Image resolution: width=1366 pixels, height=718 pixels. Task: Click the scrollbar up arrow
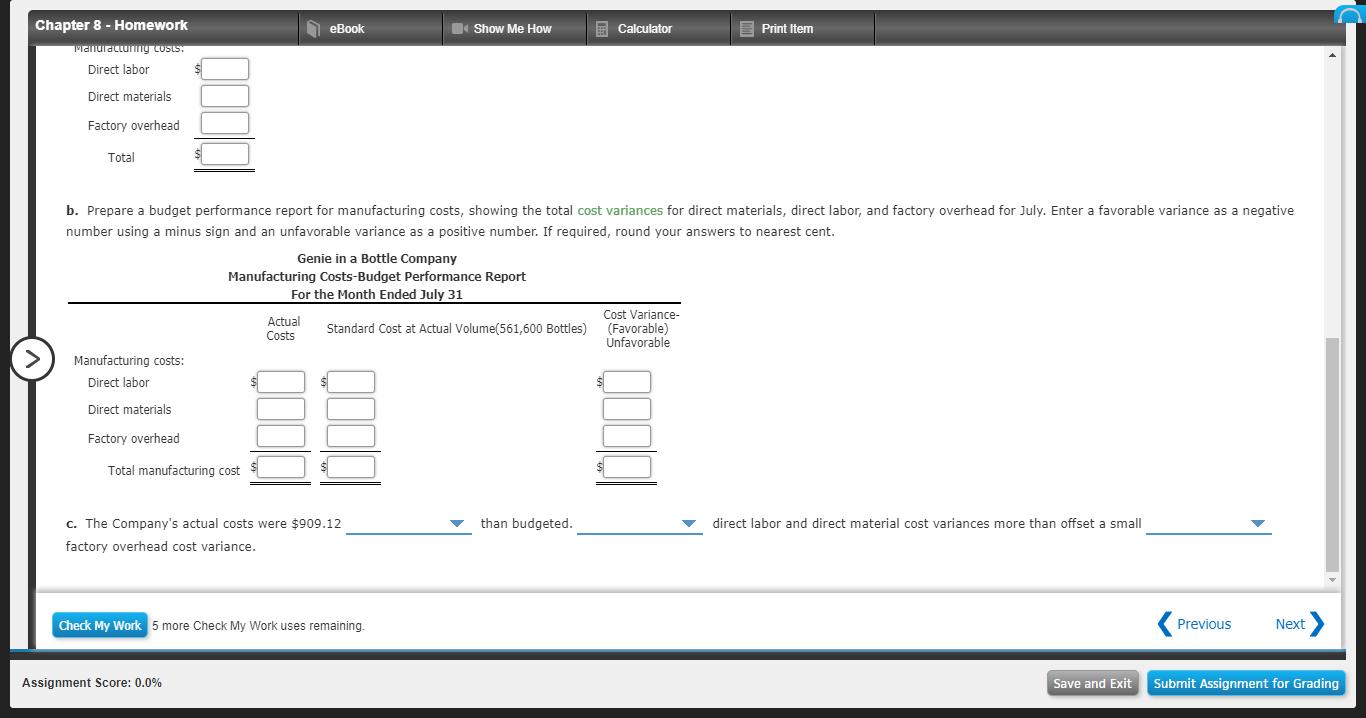click(1331, 54)
